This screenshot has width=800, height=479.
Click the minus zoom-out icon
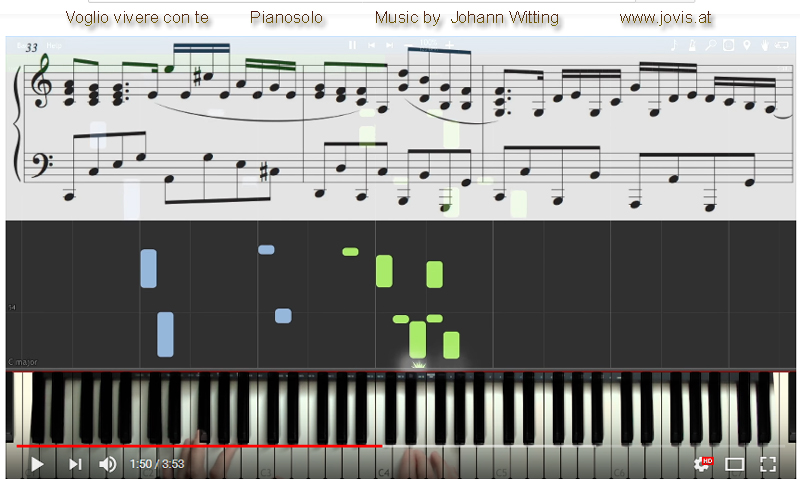[408, 45]
